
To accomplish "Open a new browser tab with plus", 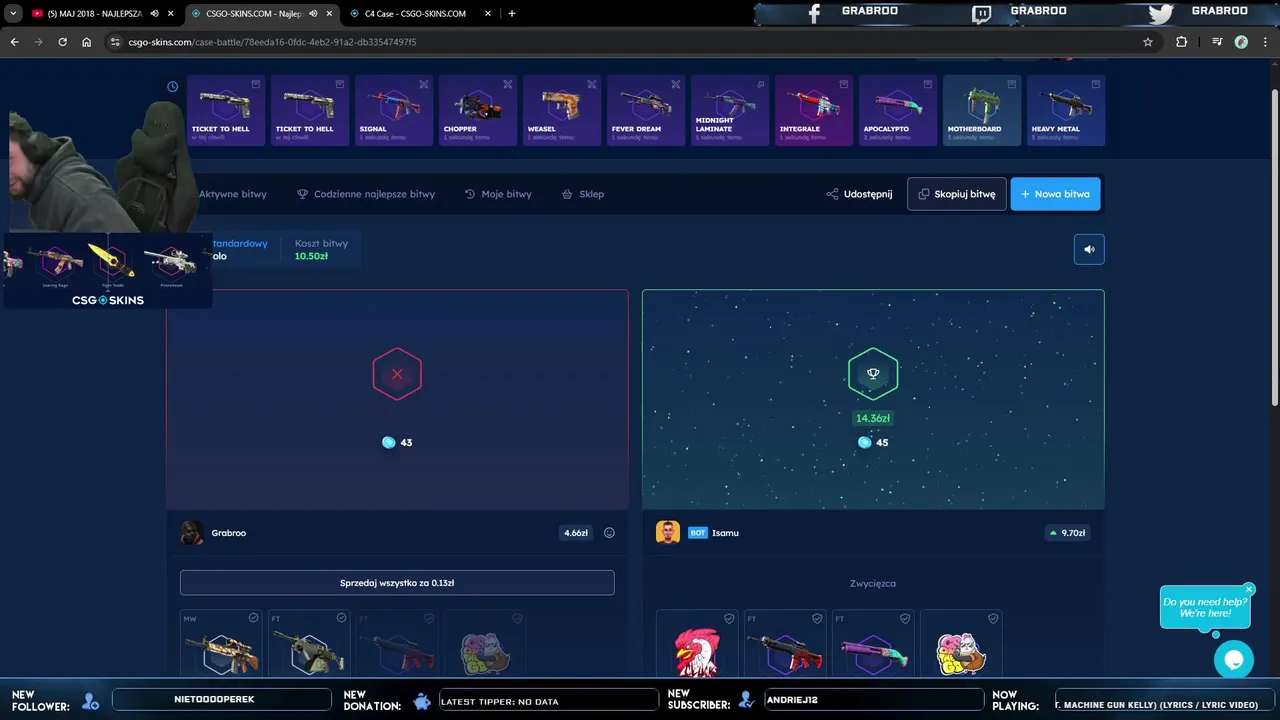I will (x=511, y=14).
